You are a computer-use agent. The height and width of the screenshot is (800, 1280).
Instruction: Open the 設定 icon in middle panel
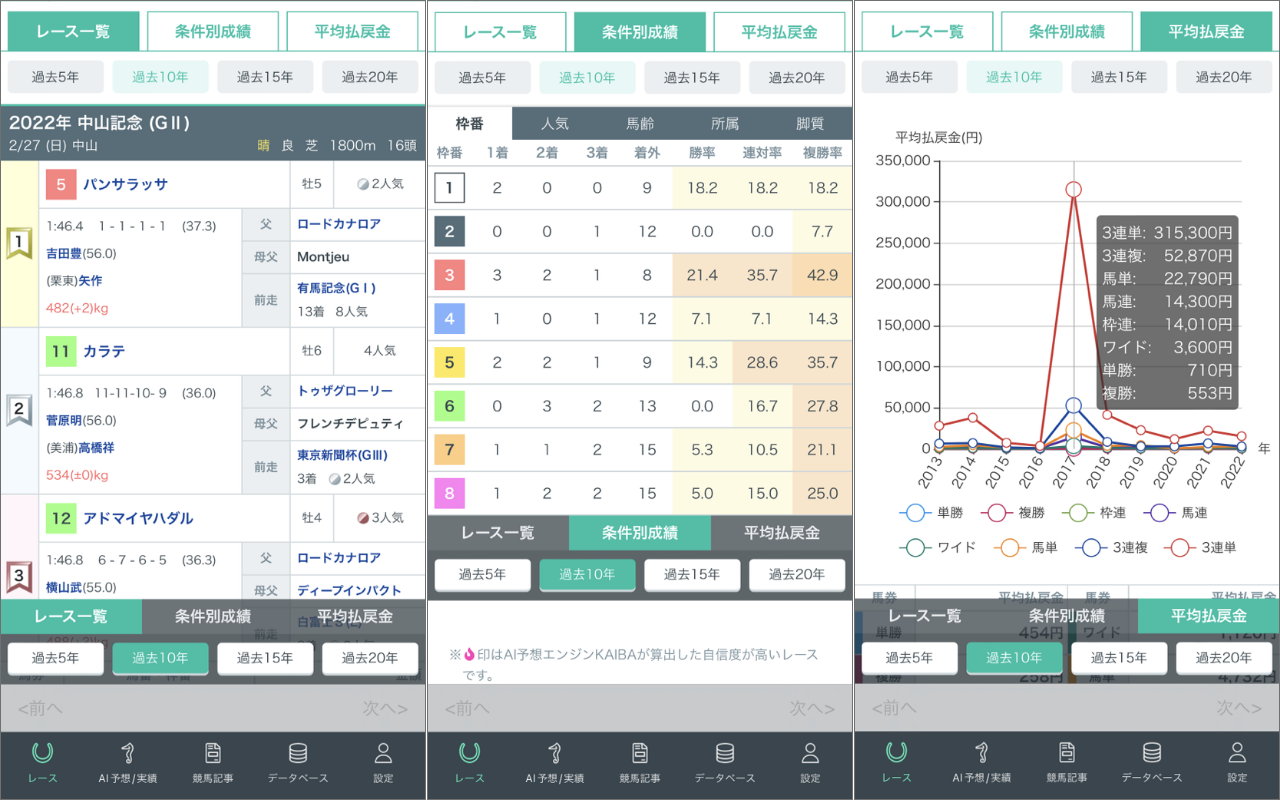click(810, 753)
